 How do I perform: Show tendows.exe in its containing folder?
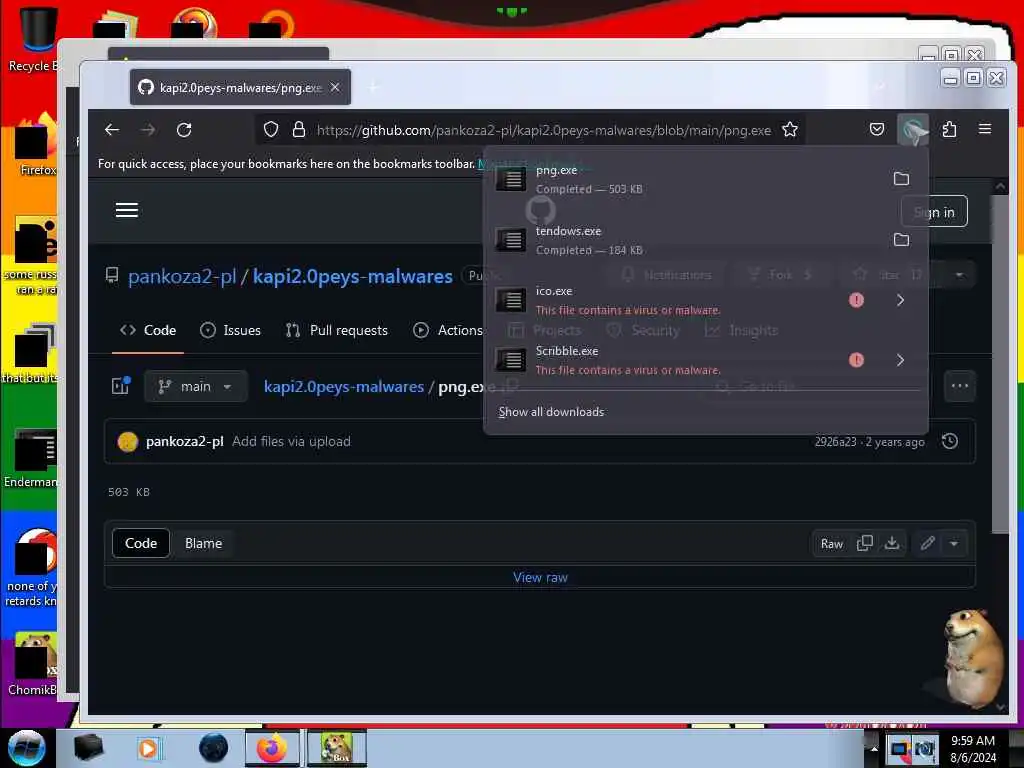[901, 240]
